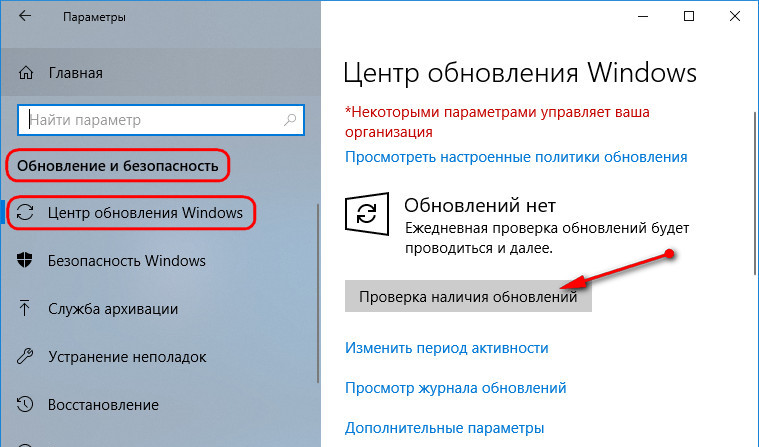Click the Обновление и безопасность heading
This screenshot has height=447, width=759.
(x=118, y=166)
